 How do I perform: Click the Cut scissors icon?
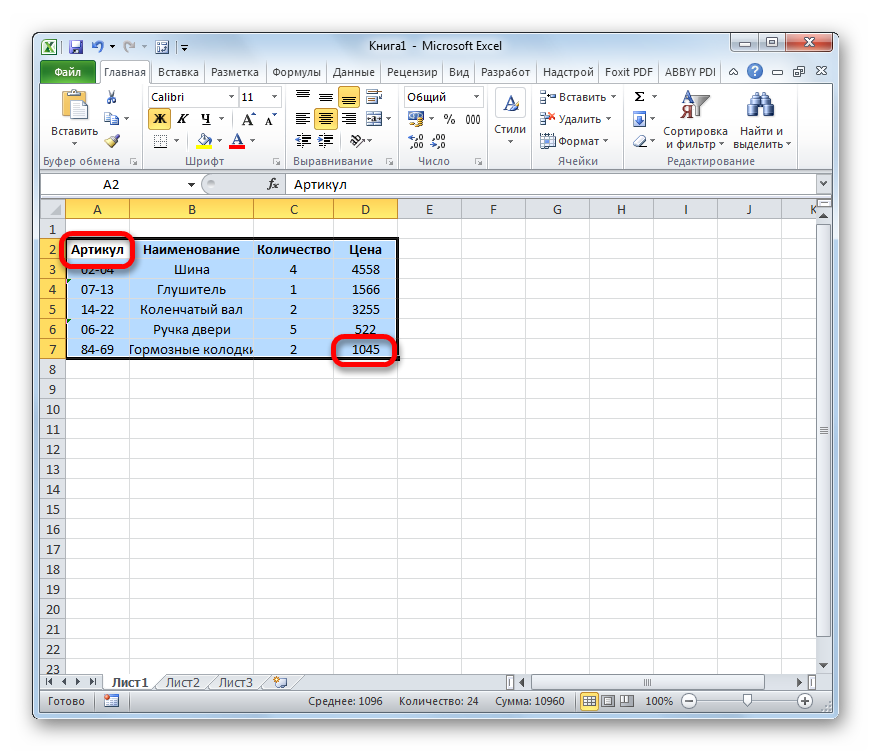[x=112, y=97]
